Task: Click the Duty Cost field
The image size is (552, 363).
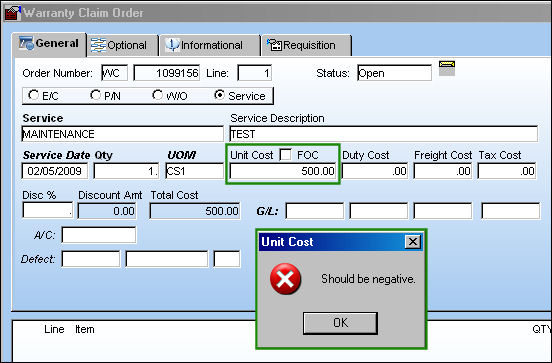Action: [x=375, y=171]
